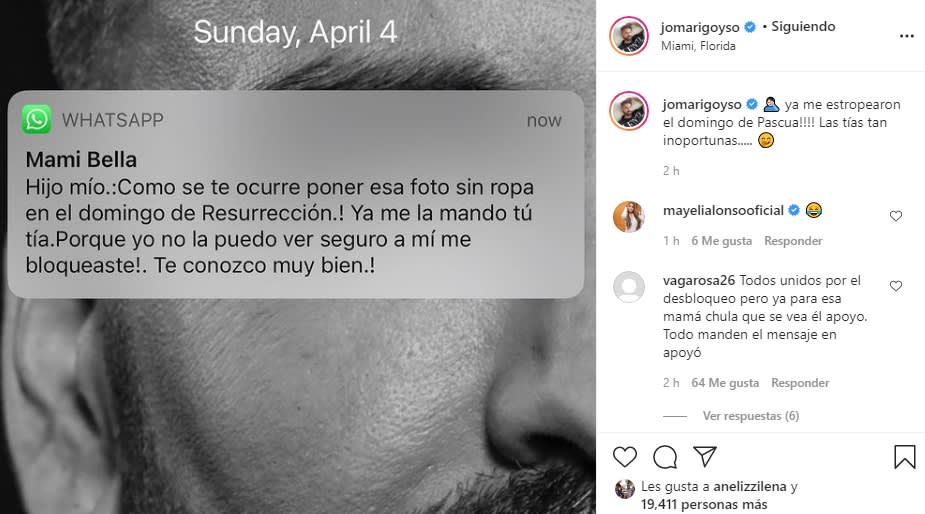This screenshot has height=514, width=925.
Task: Share the post via paper plane icon
Action: [x=705, y=457]
